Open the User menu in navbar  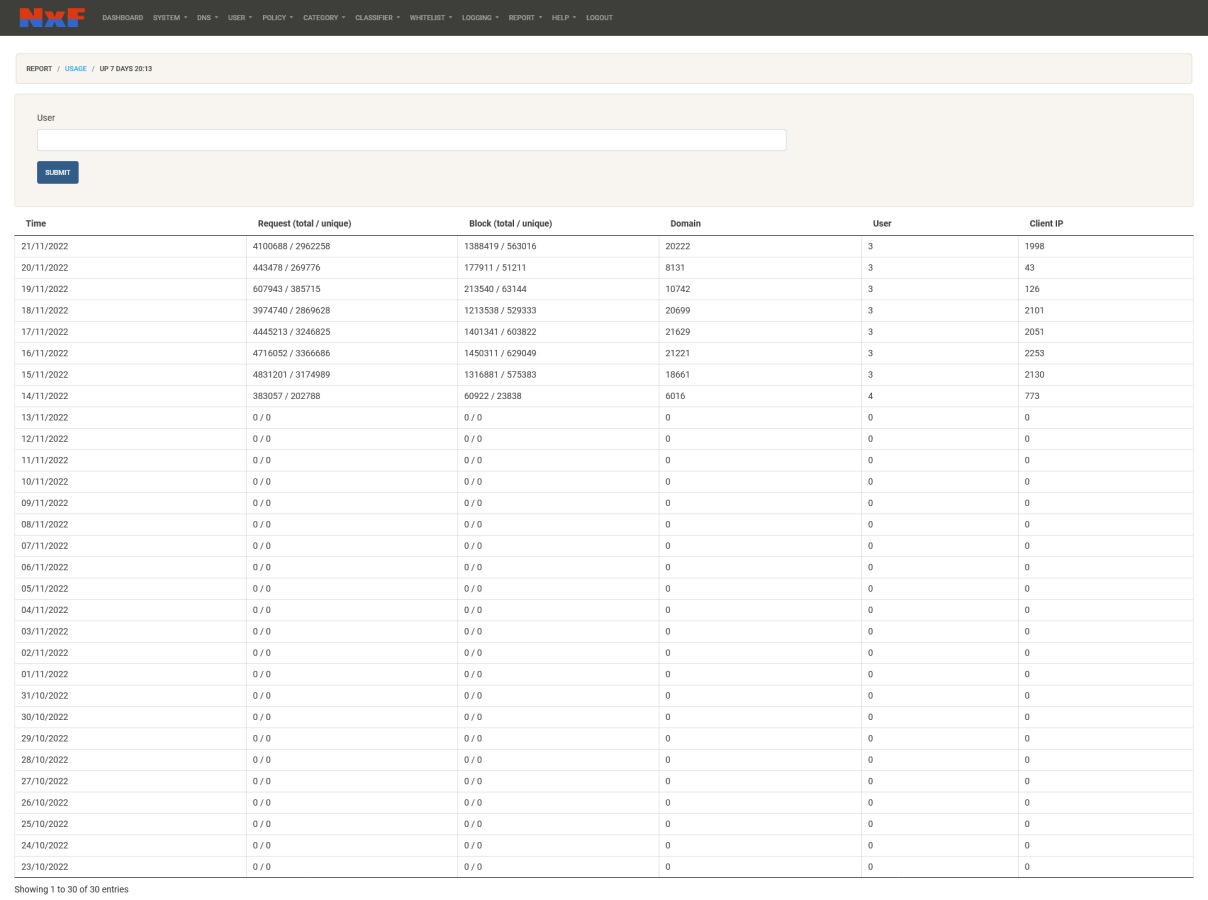coord(240,18)
